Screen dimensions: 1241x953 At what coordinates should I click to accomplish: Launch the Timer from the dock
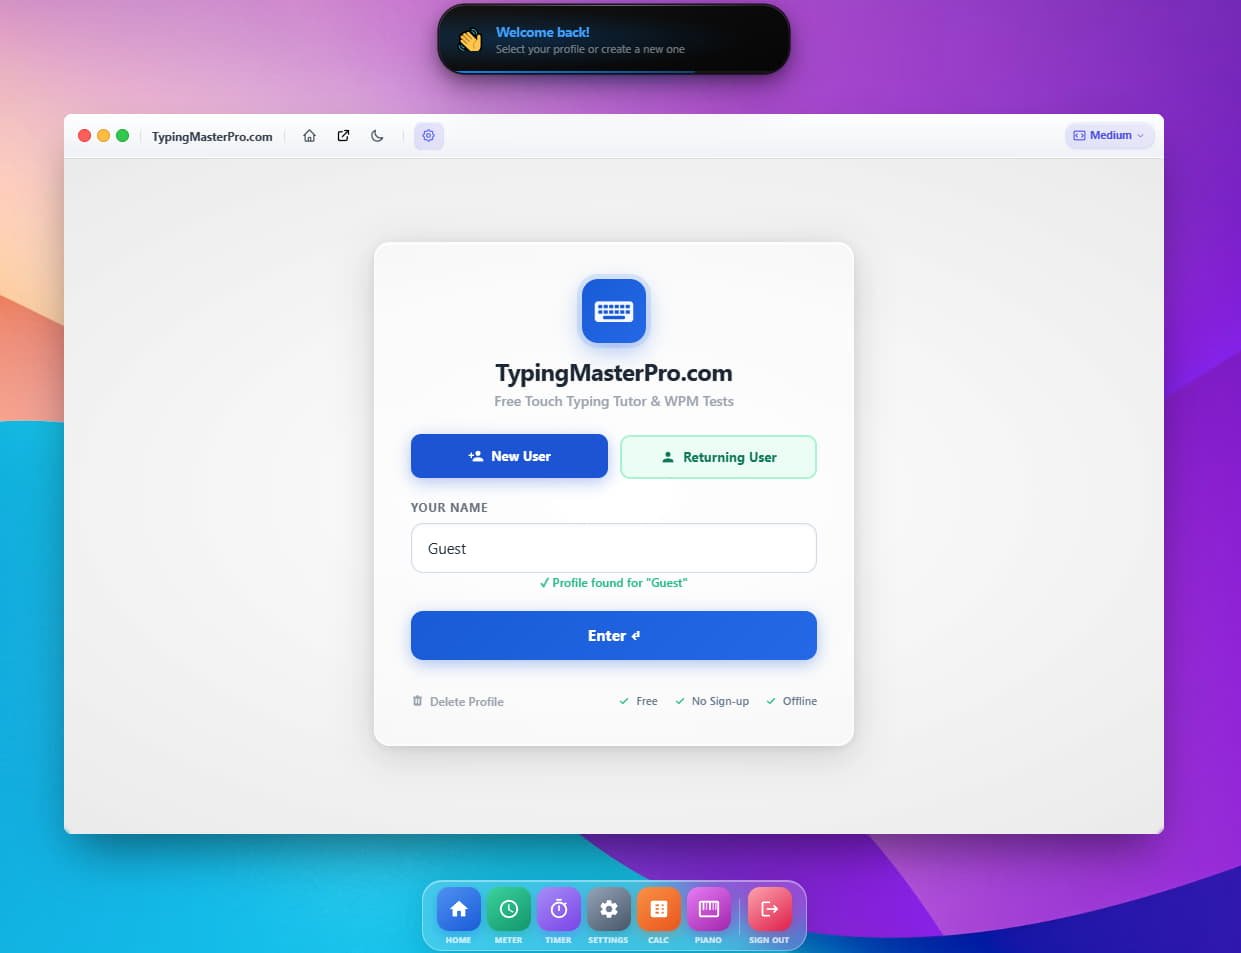tap(559, 909)
